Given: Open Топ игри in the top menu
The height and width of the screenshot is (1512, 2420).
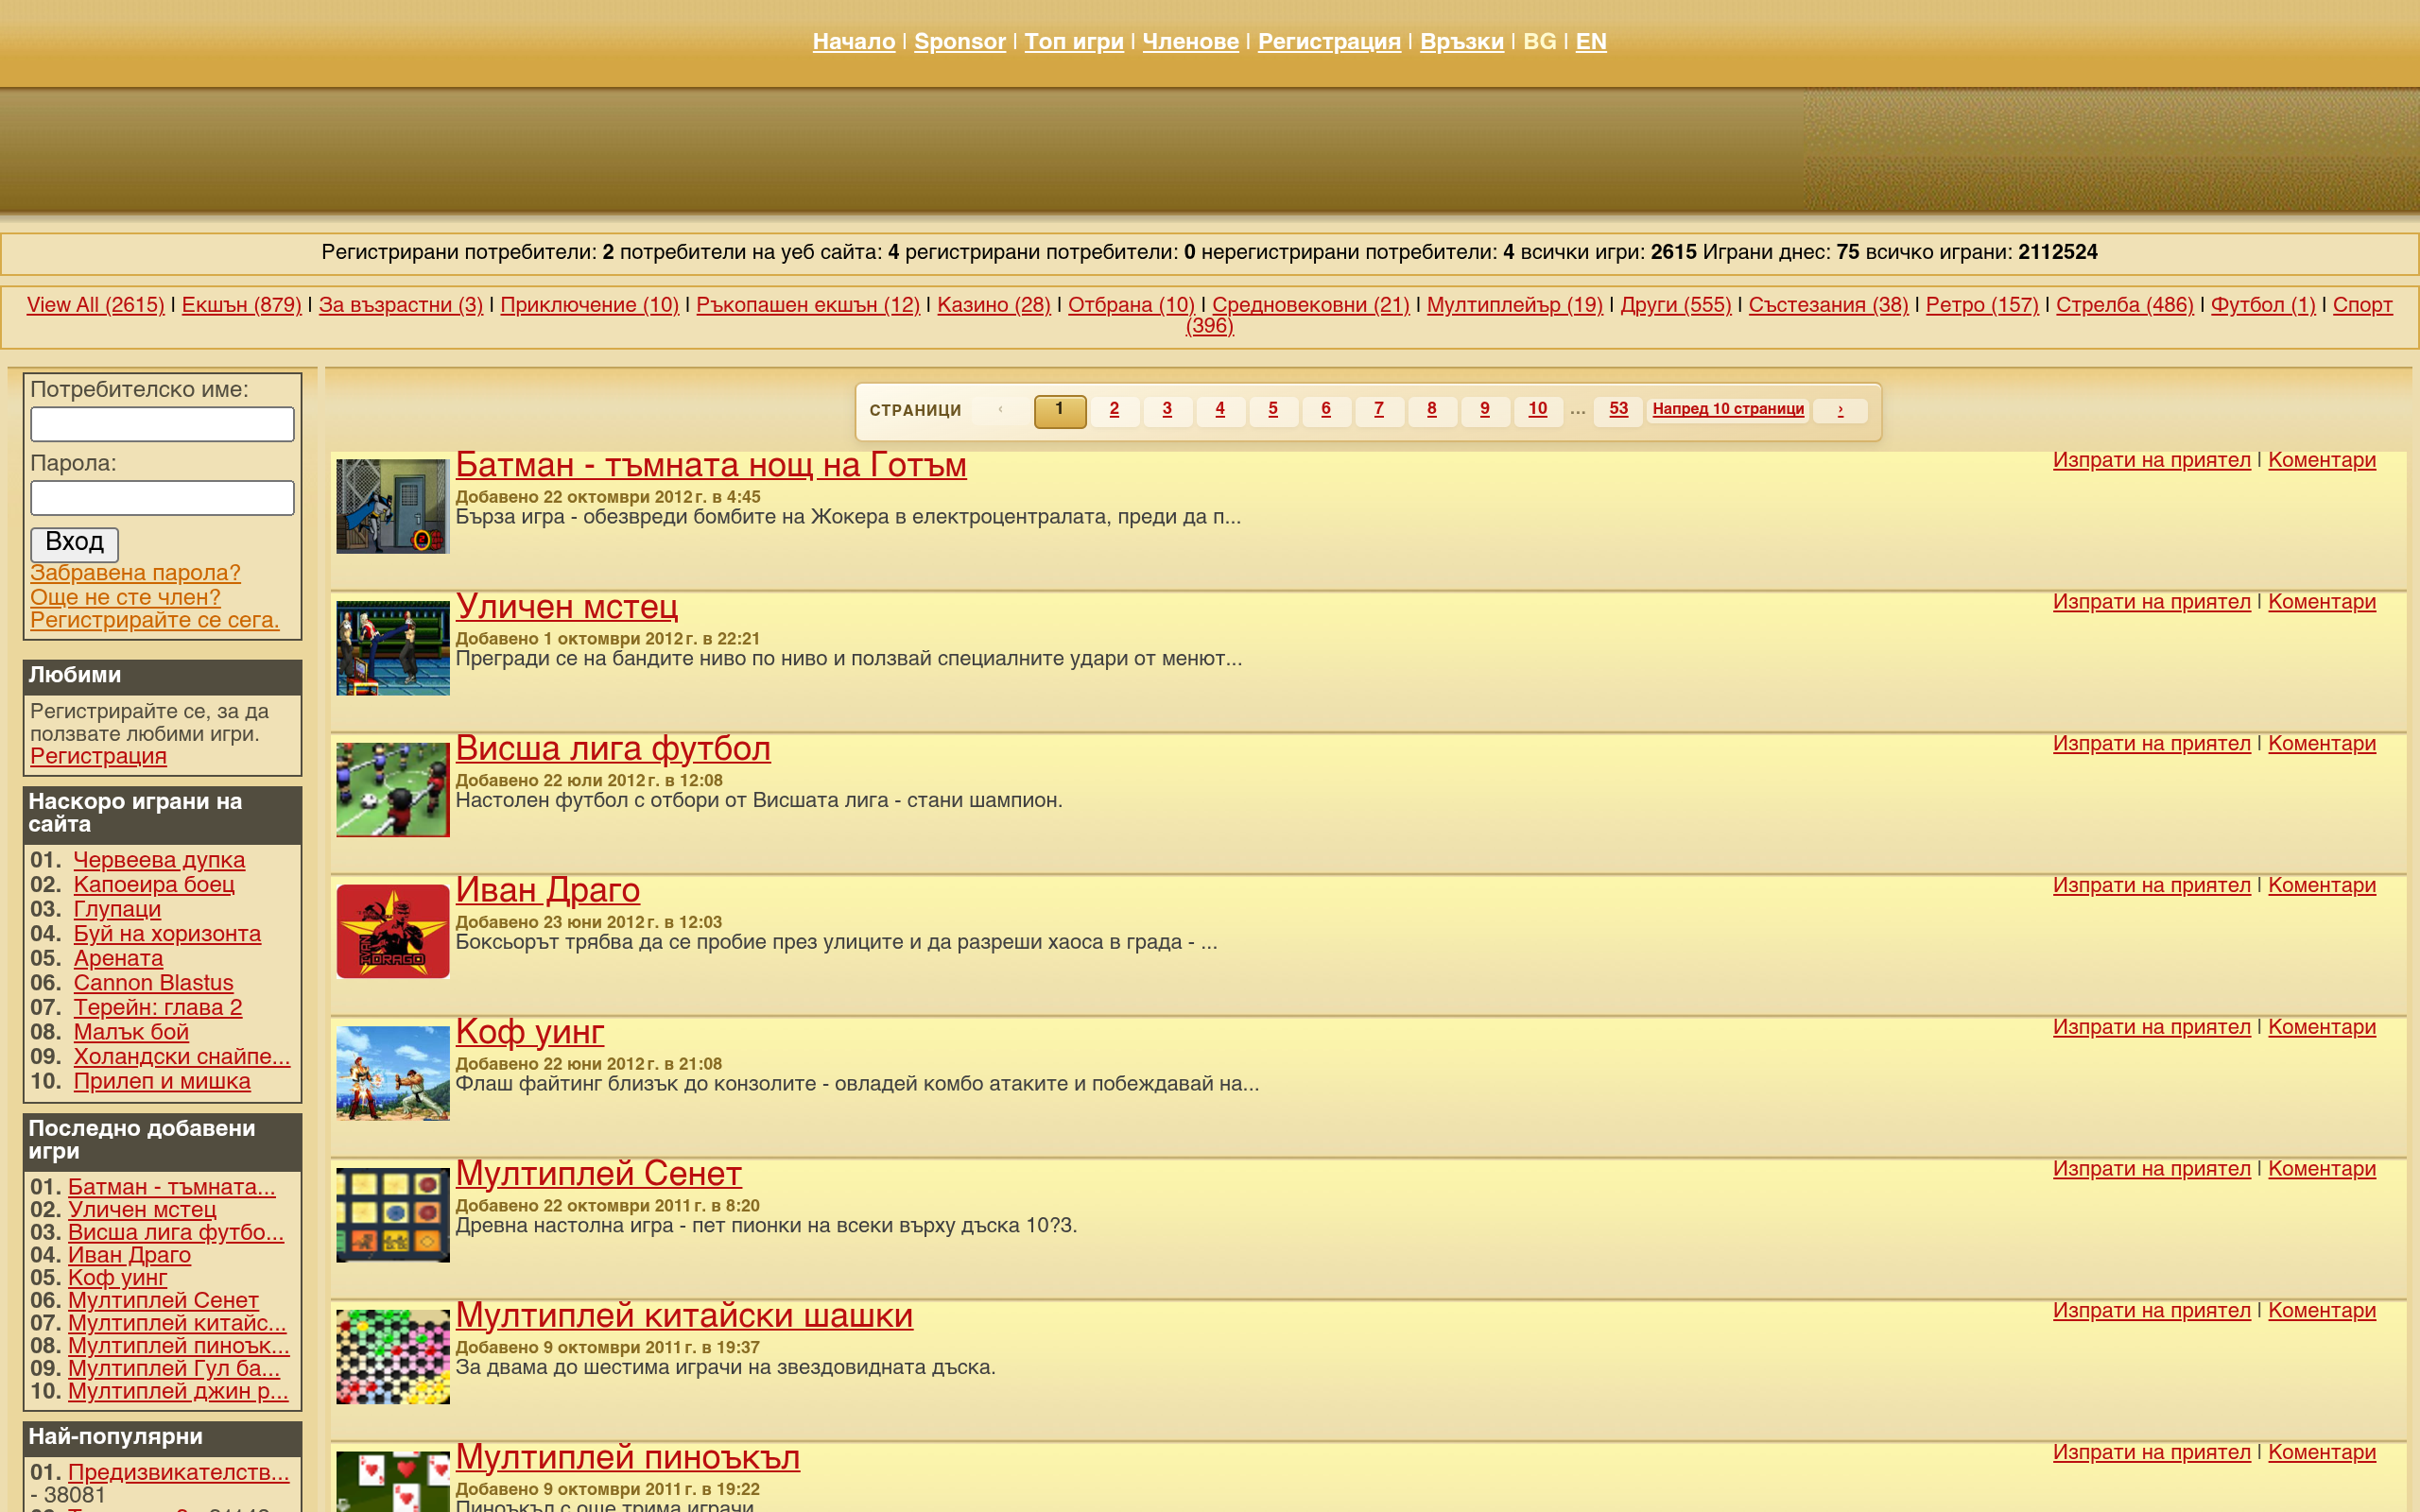Looking at the screenshot, I should point(1074,42).
